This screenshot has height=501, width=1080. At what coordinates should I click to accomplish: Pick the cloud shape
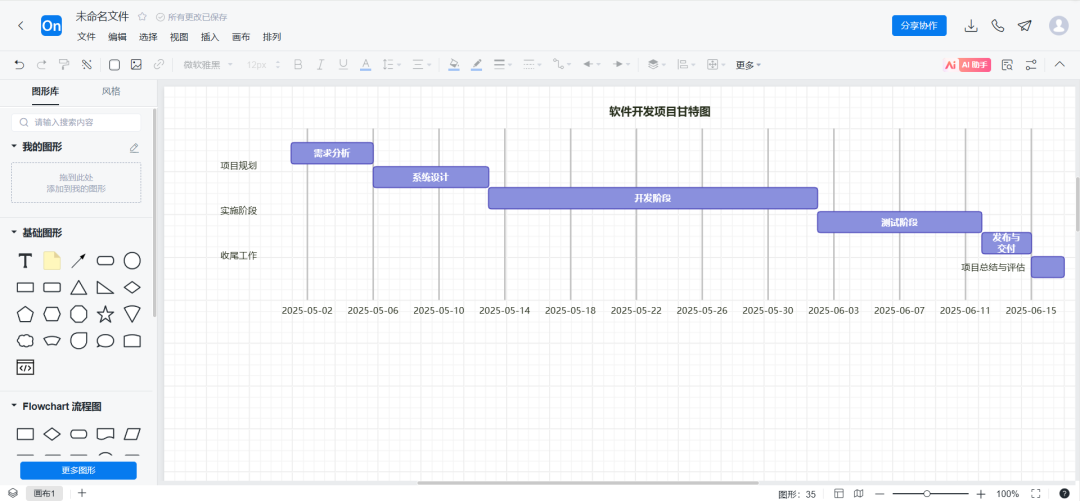coord(25,340)
